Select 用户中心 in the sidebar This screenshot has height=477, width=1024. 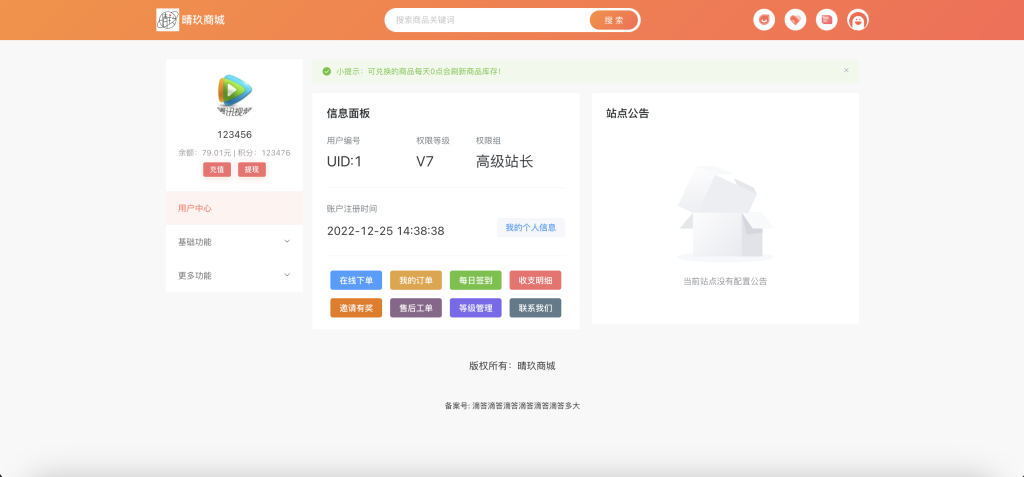(x=234, y=208)
